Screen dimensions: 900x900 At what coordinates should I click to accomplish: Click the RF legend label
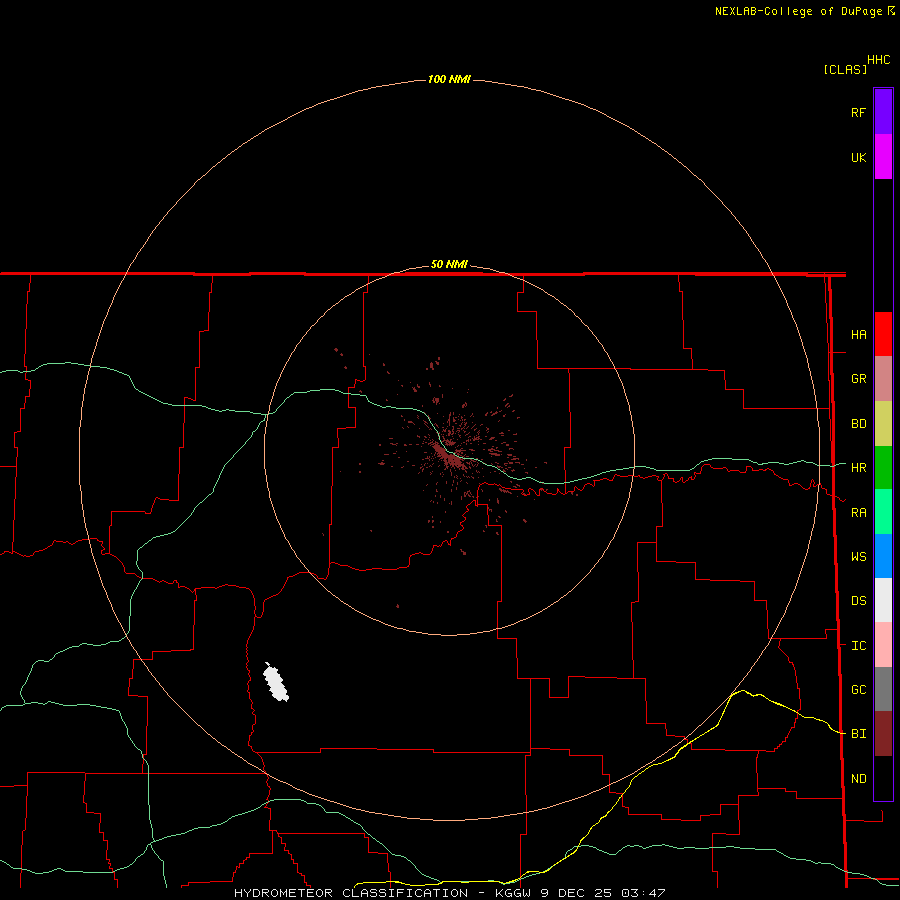[858, 112]
